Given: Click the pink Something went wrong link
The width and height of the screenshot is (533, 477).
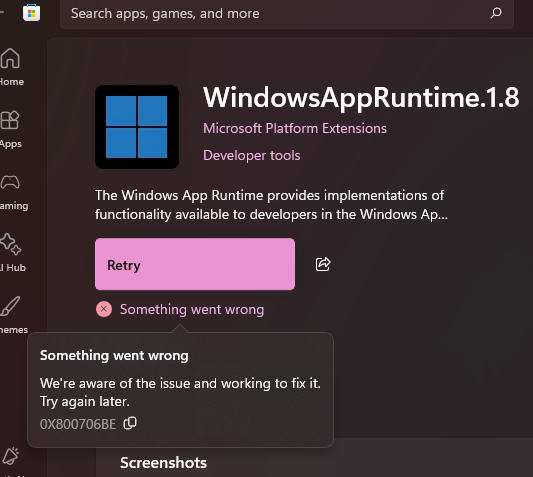Looking at the screenshot, I should [192, 309].
